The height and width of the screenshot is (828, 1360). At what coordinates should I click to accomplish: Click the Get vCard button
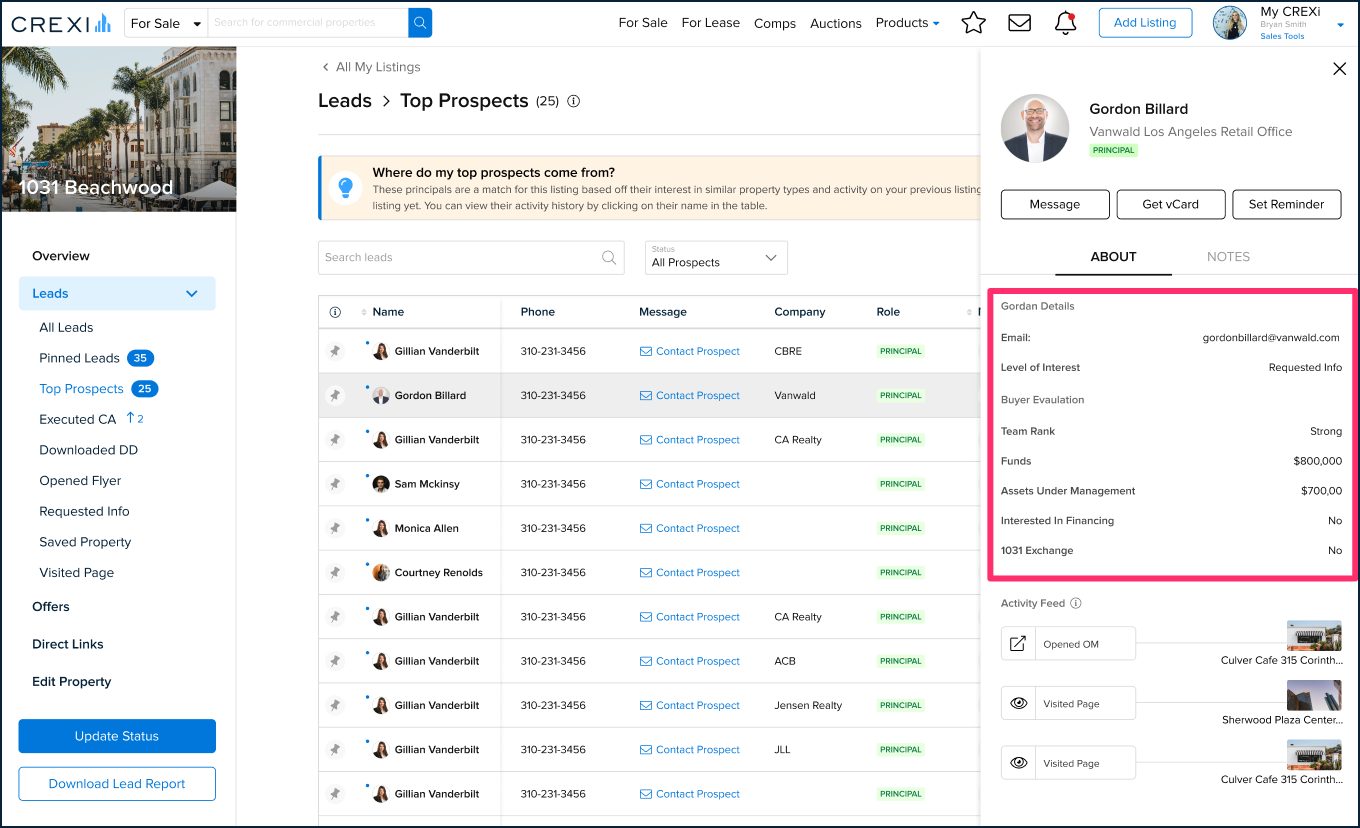[x=1170, y=204]
